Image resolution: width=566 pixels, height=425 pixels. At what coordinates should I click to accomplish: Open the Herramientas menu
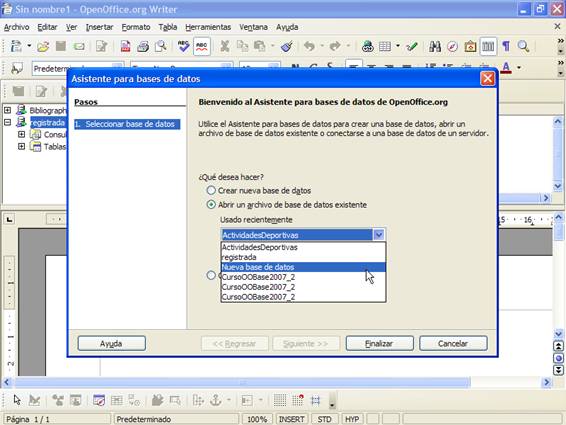(x=208, y=27)
